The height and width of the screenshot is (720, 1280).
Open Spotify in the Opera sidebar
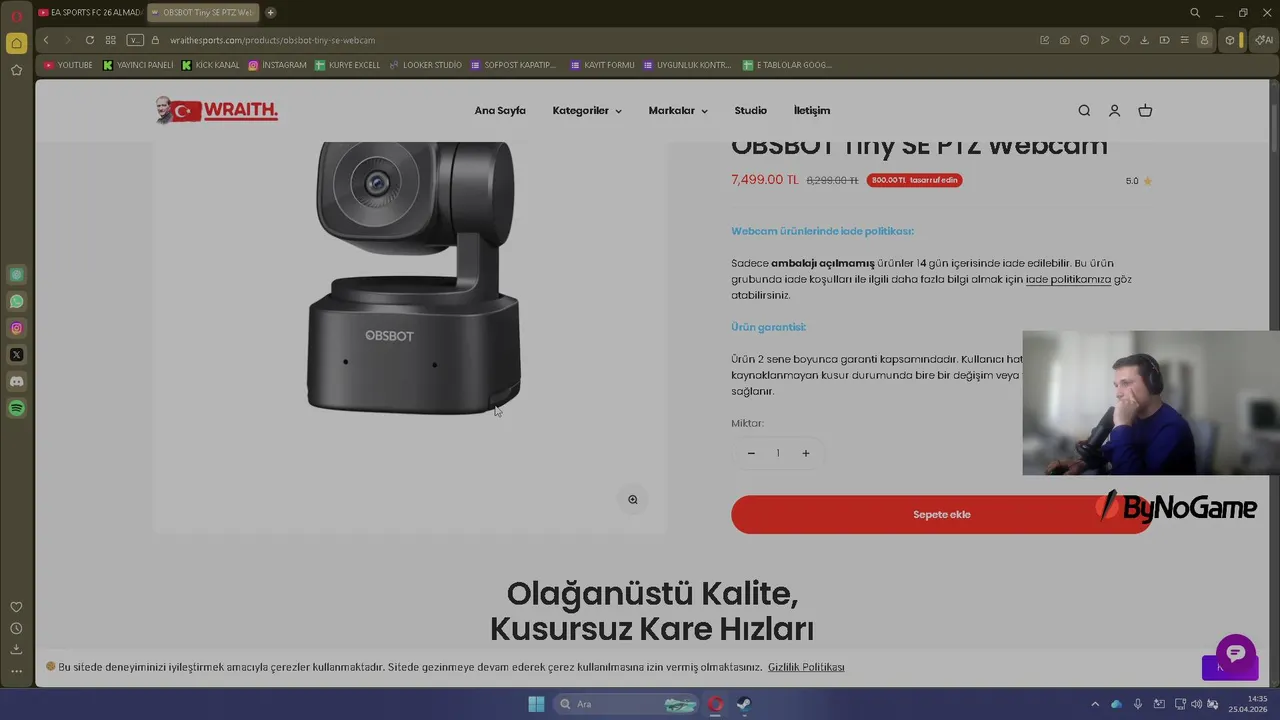point(16,408)
